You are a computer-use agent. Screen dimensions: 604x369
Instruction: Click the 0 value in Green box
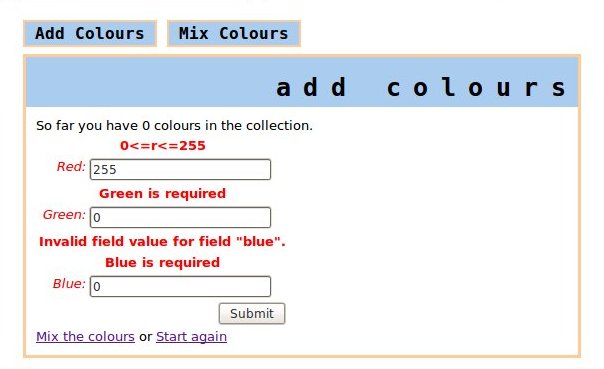[x=97, y=218]
